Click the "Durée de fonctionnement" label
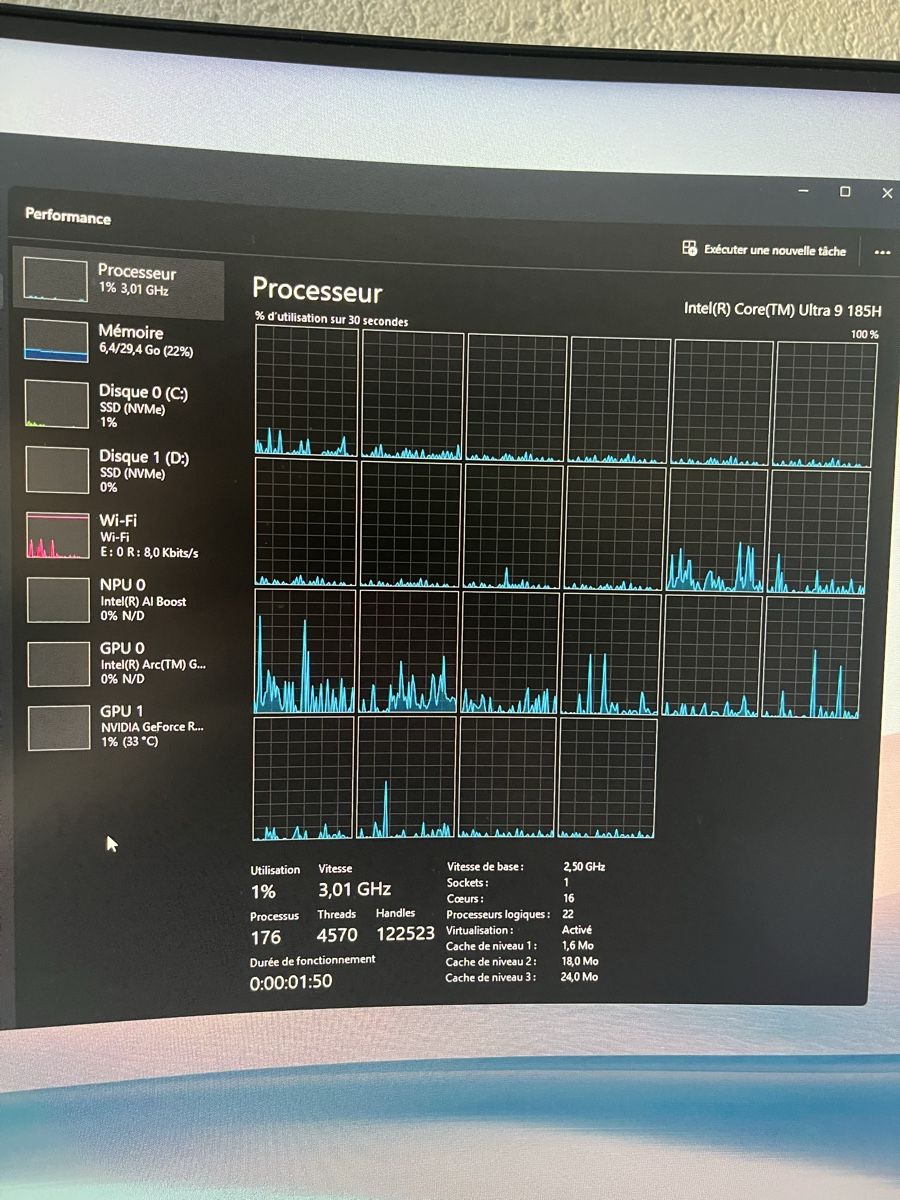This screenshot has width=900, height=1200. 313,960
